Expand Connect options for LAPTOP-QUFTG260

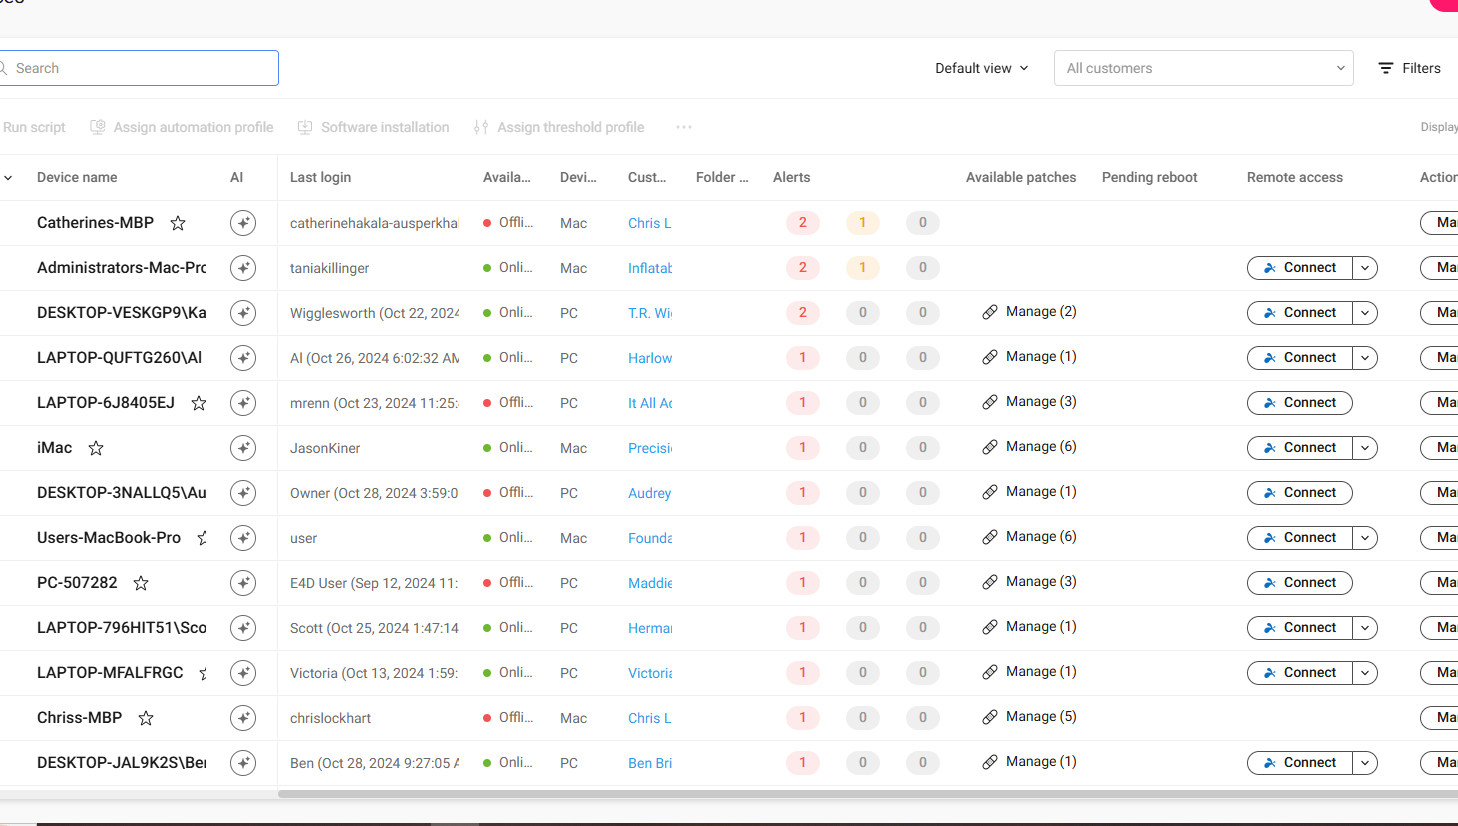tap(1365, 358)
